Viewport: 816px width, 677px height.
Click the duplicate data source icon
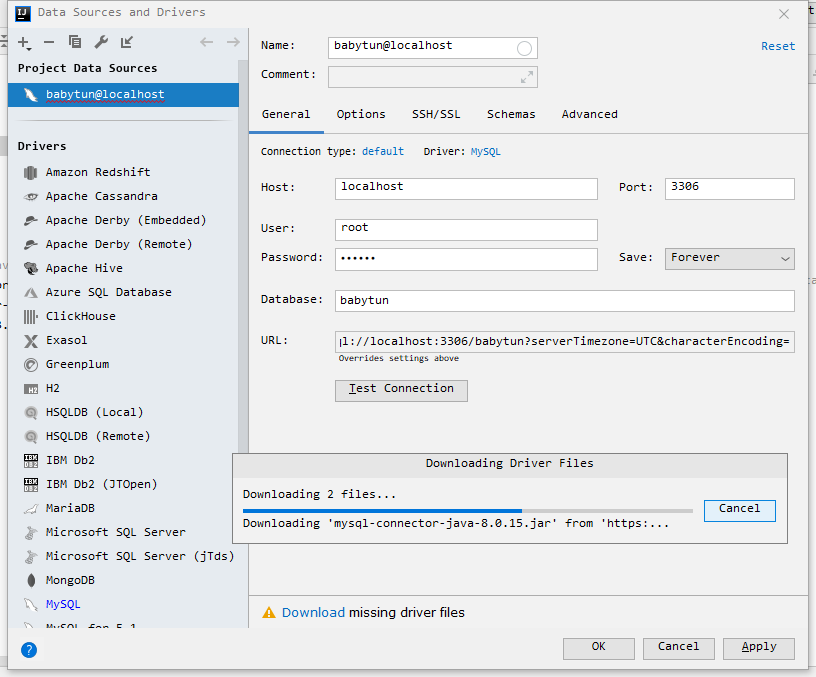click(x=75, y=42)
